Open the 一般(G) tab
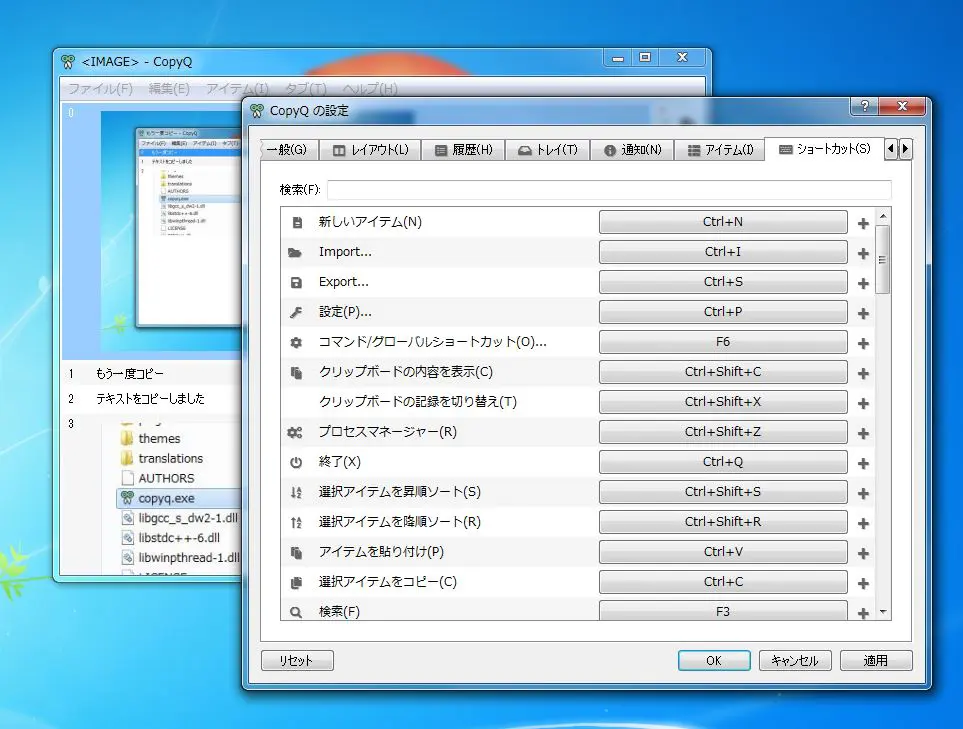This screenshot has height=729, width=963. (x=289, y=150)
